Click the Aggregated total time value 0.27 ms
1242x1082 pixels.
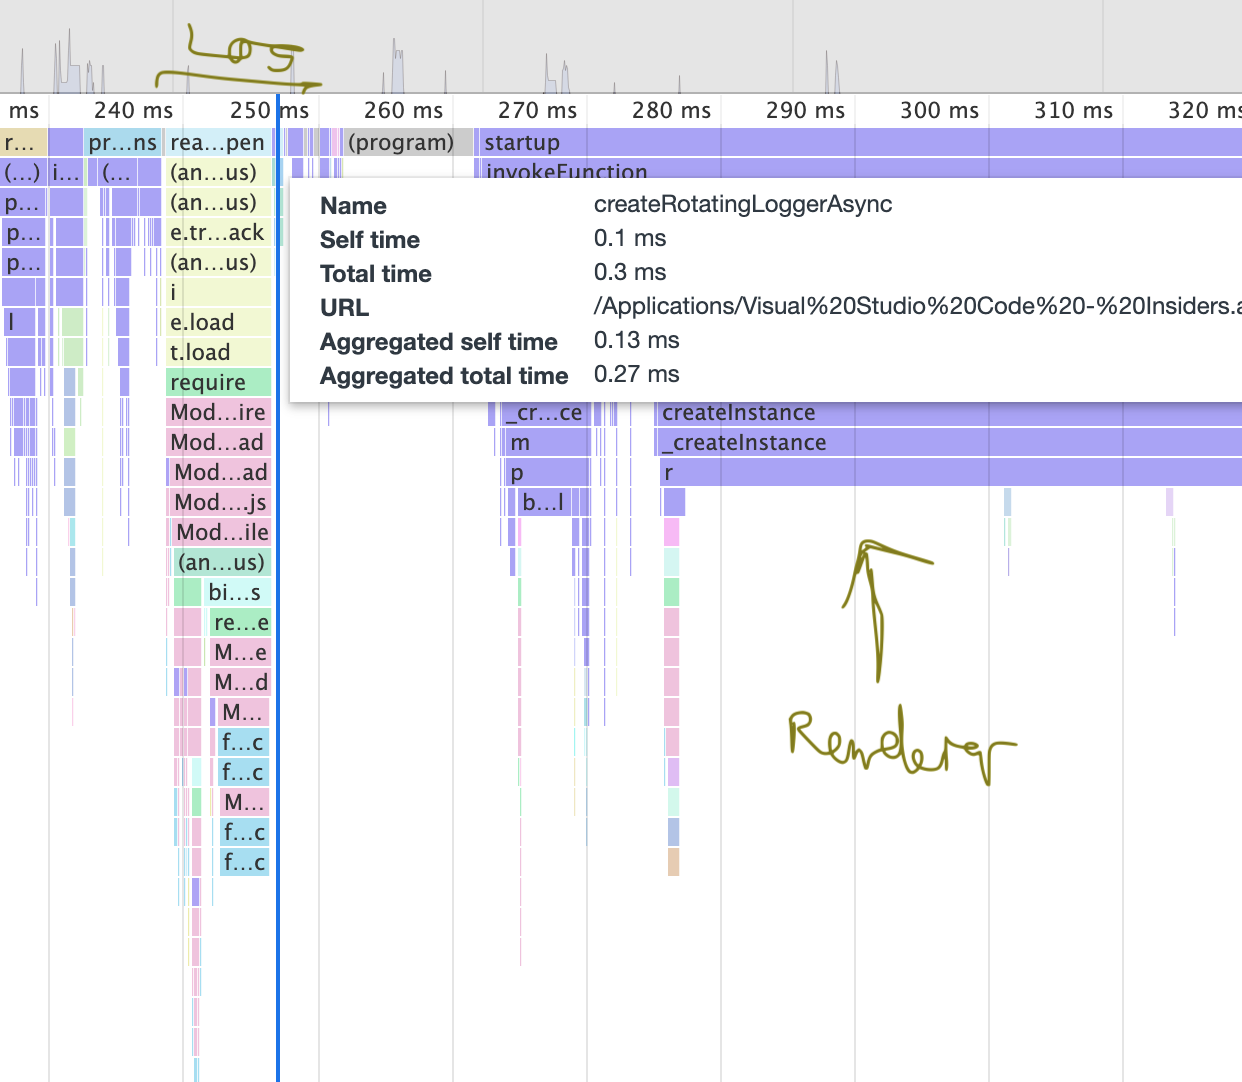[x=637, y=374]
